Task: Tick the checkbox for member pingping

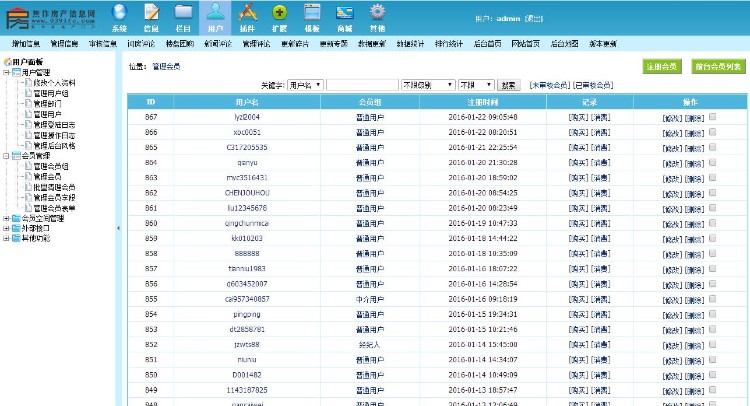Action: [x=712, y=314]
